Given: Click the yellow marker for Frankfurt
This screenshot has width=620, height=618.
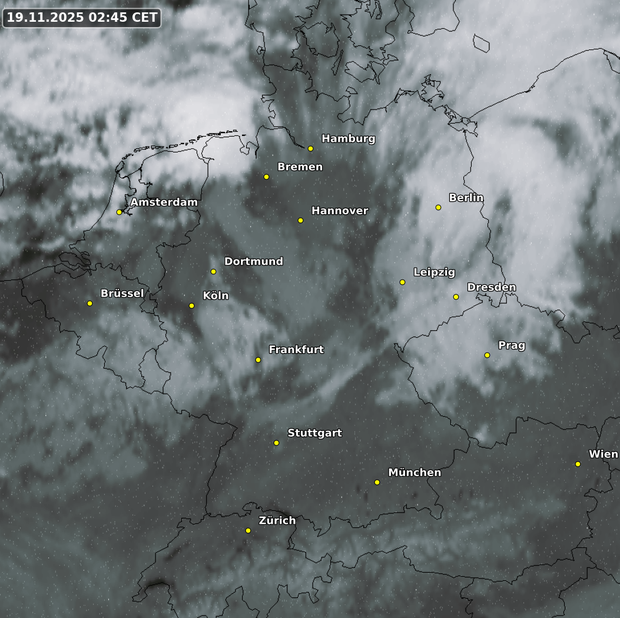Looking at the screenshot, I should point(258,360).
